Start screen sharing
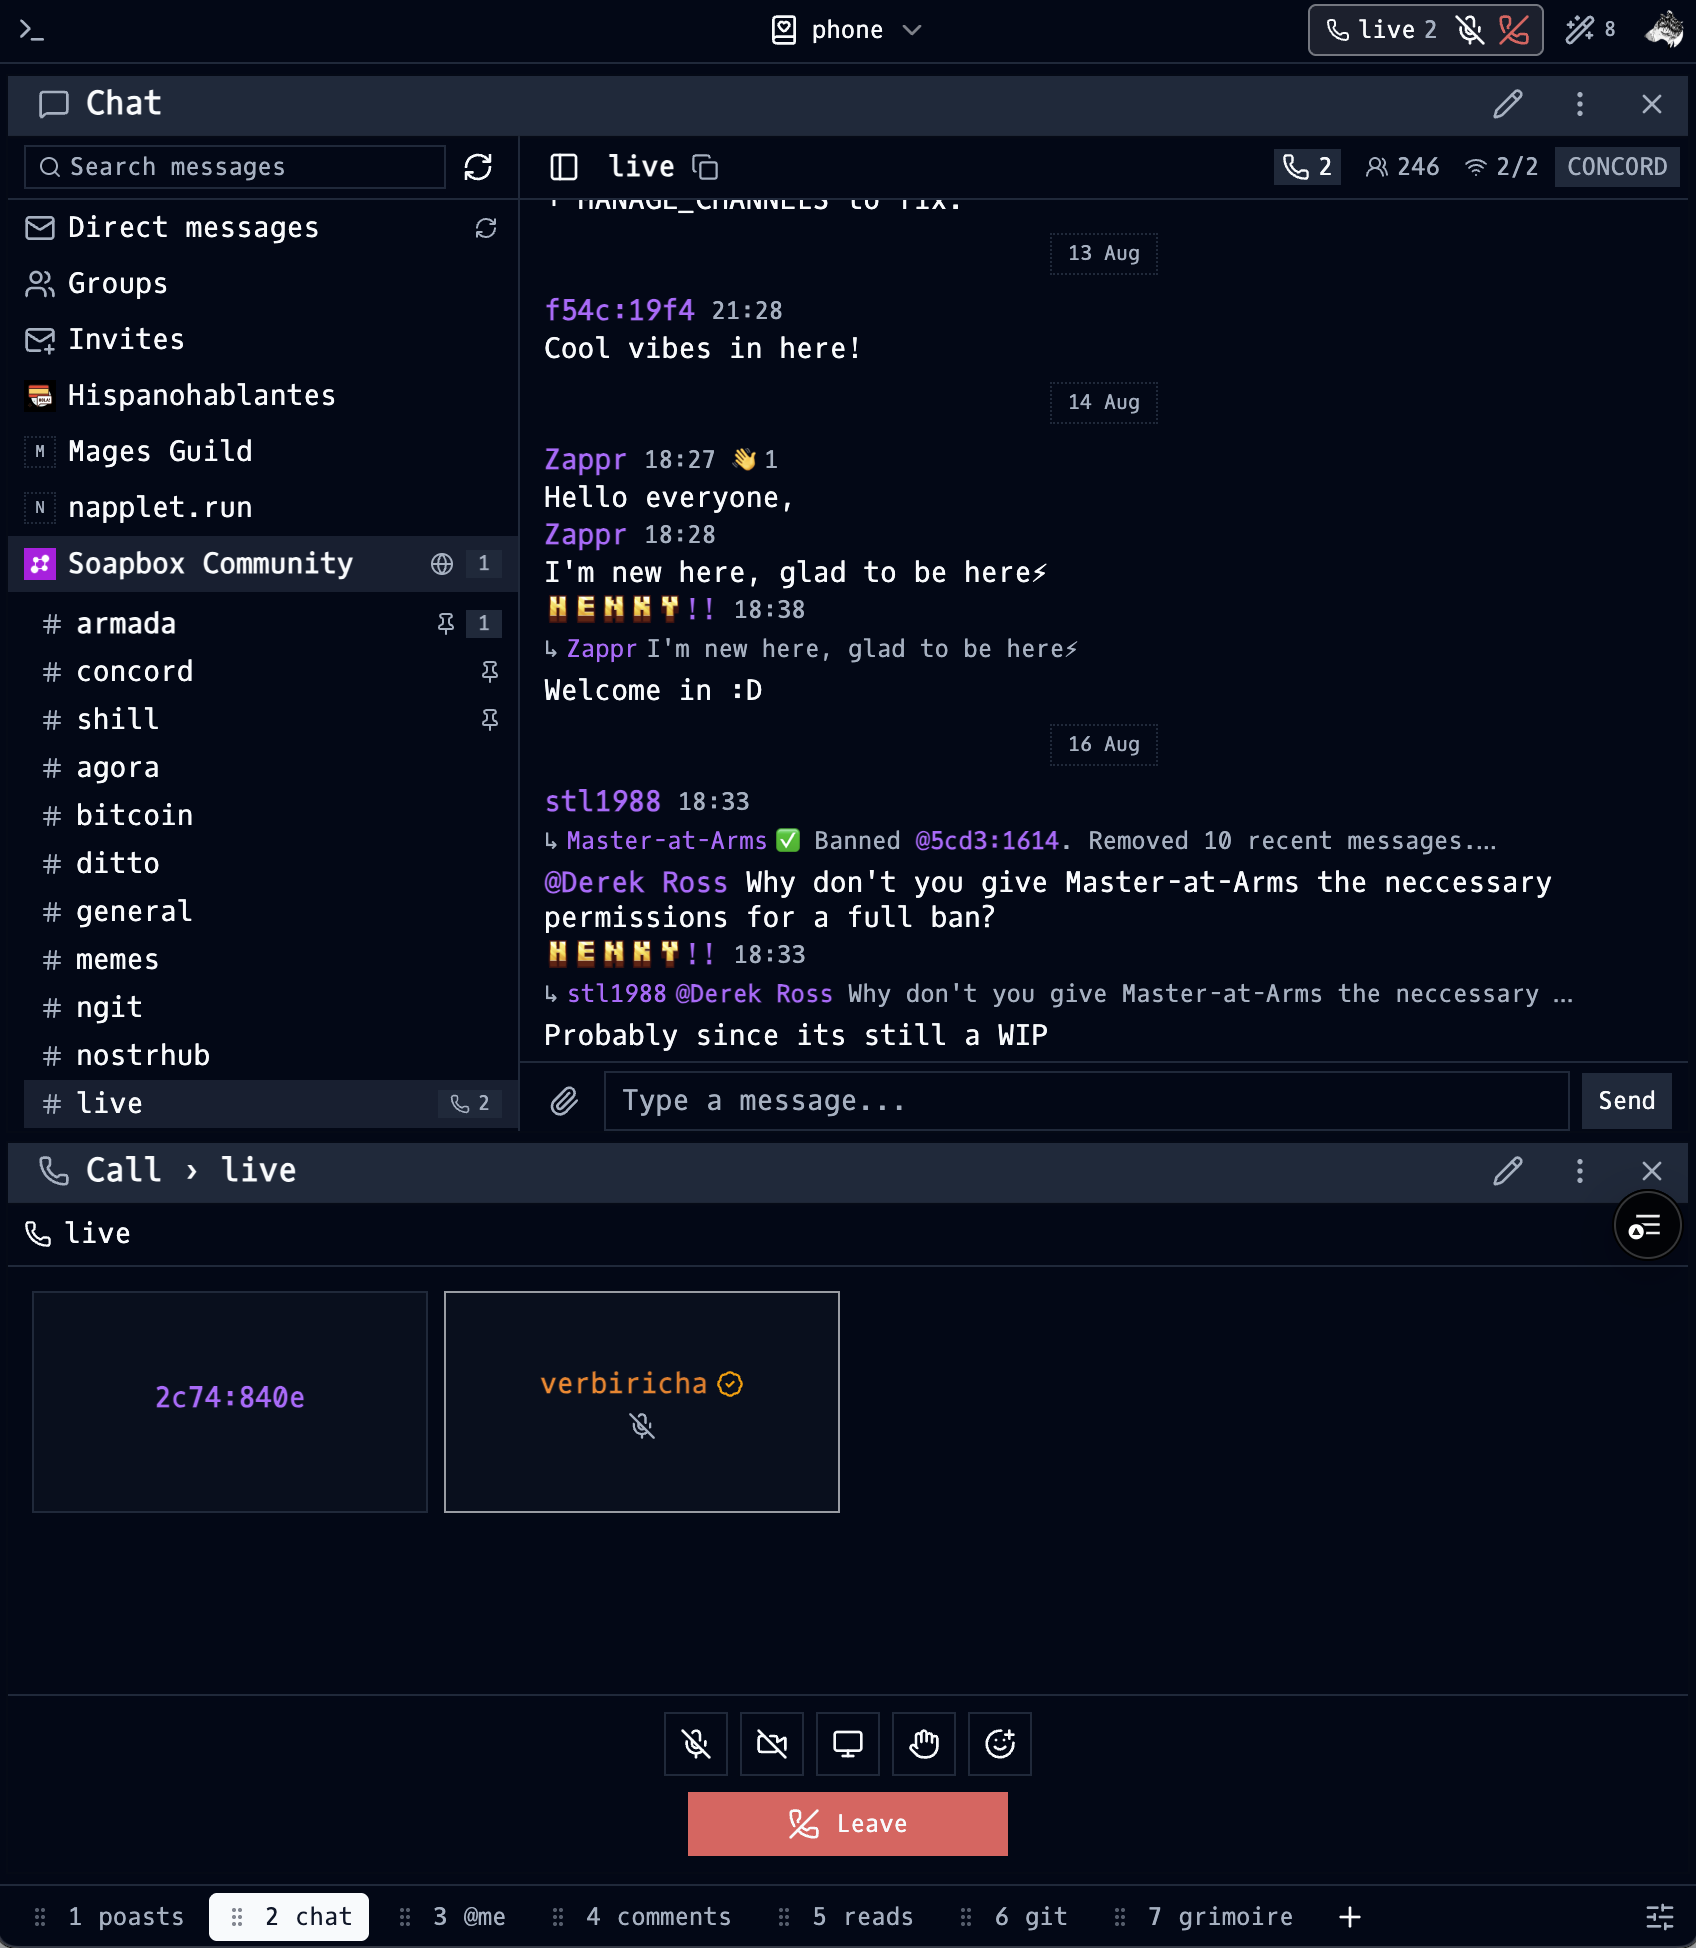 tap(848, 1744)
